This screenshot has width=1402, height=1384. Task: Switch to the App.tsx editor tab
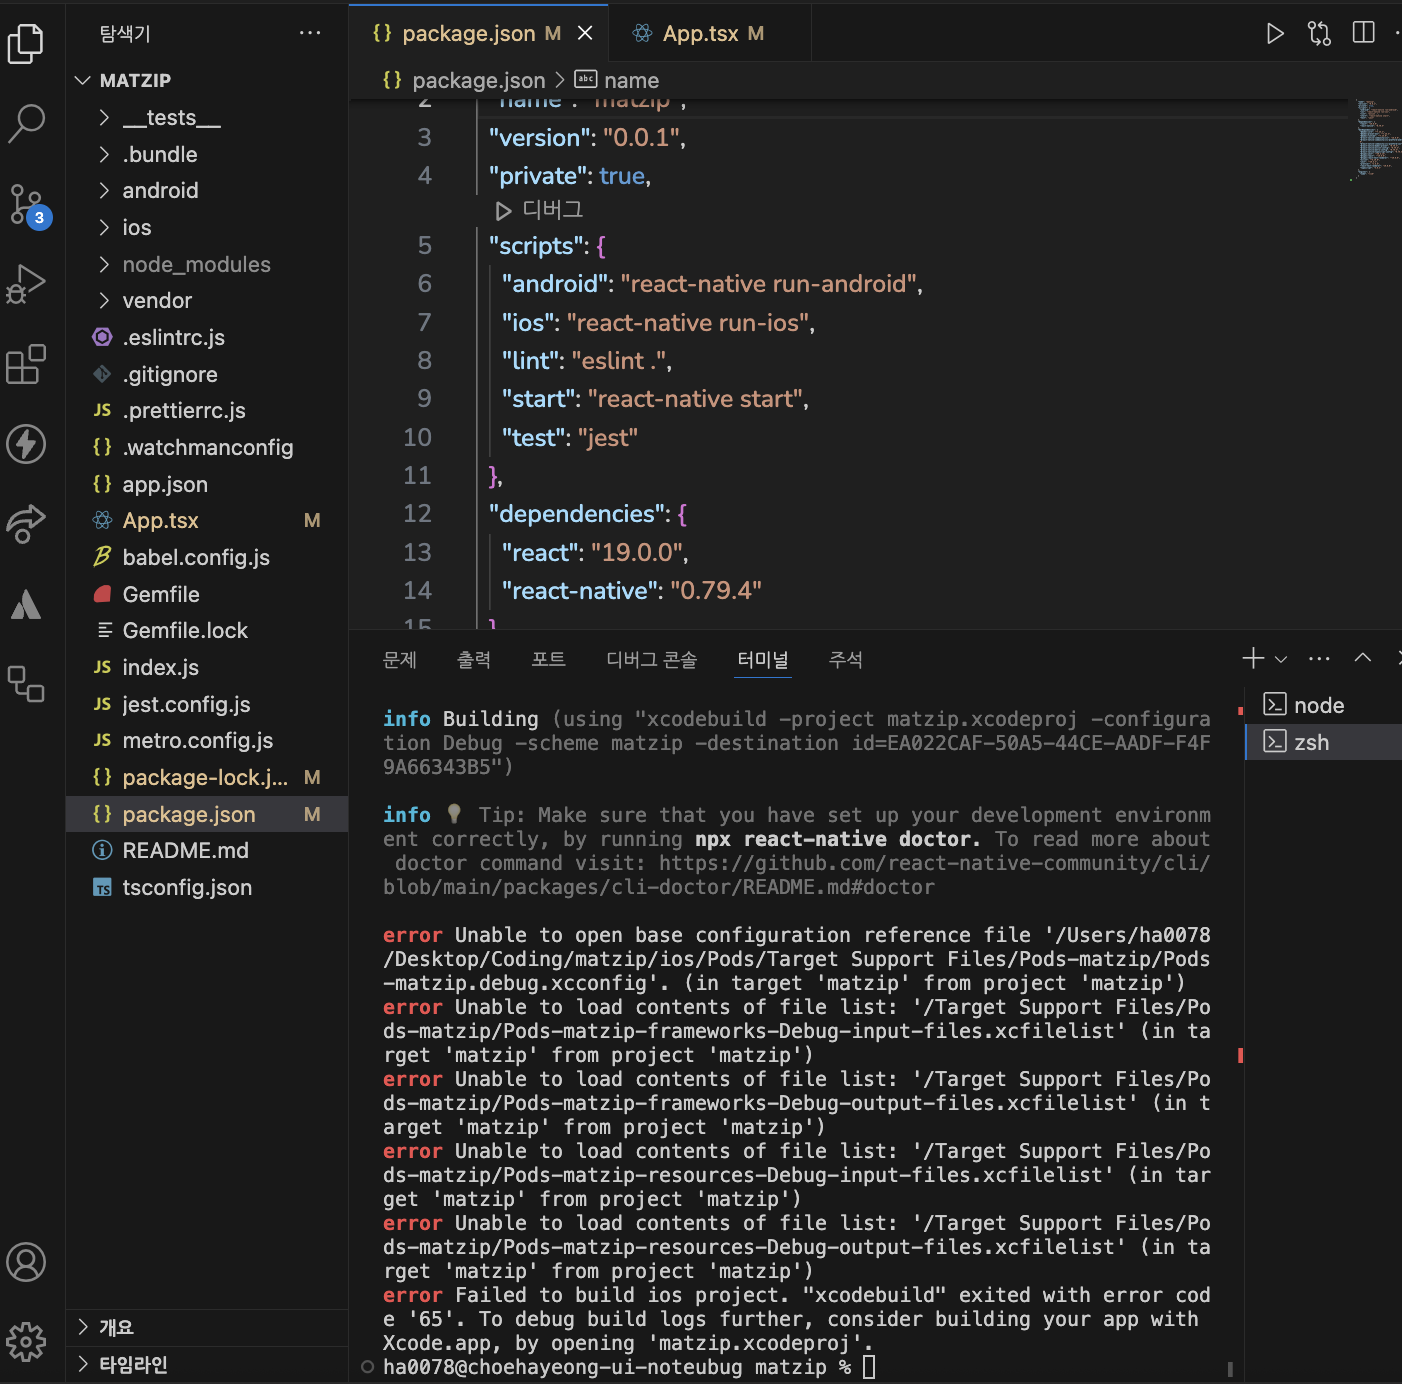coord(709,33)
